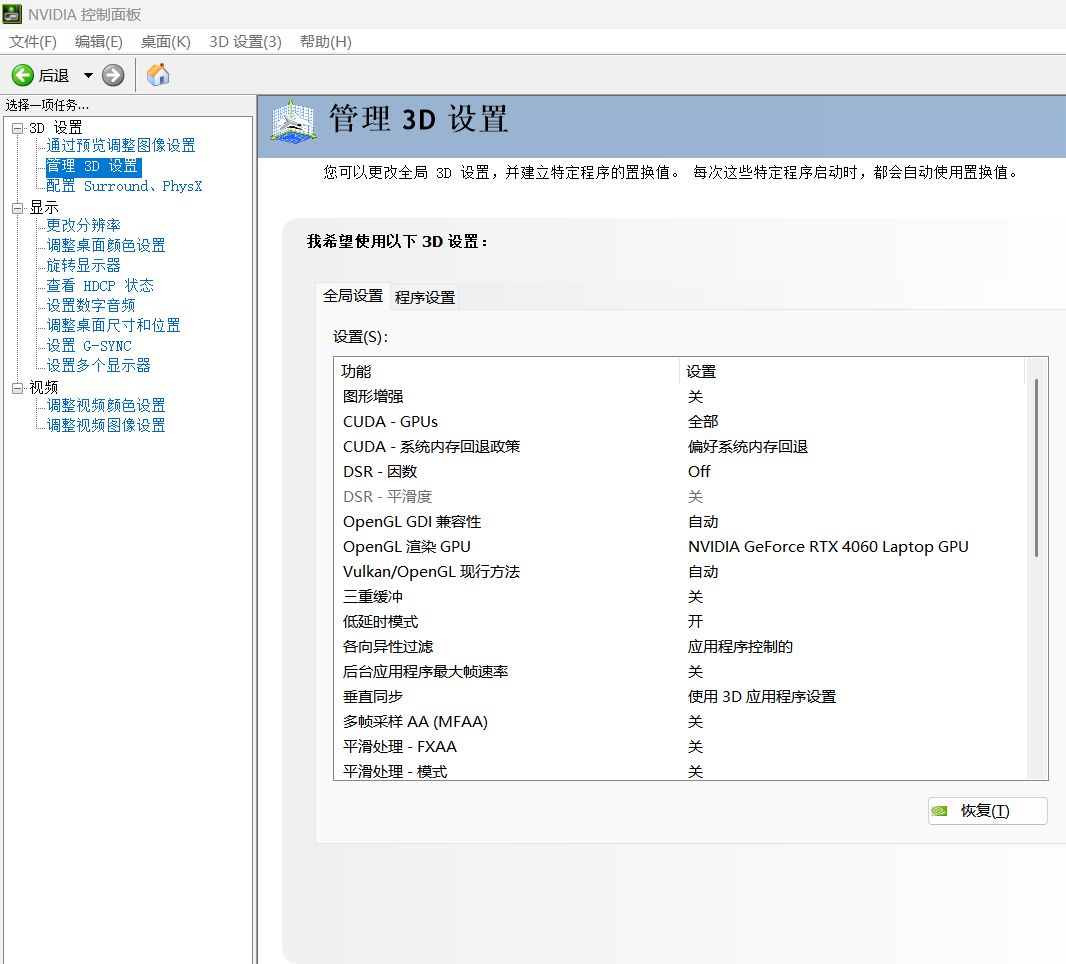Click 使用 3D 应用程序设置 value

762,697
